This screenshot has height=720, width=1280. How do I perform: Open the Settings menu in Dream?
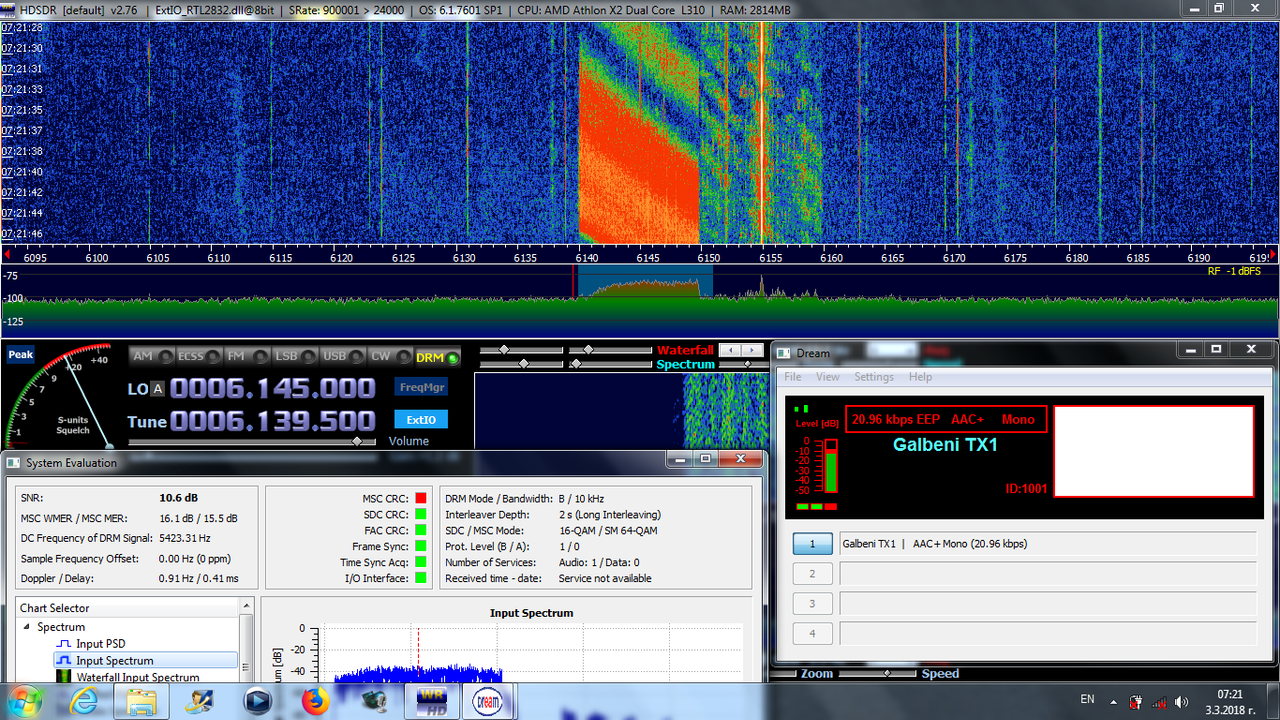coord(874,377)
